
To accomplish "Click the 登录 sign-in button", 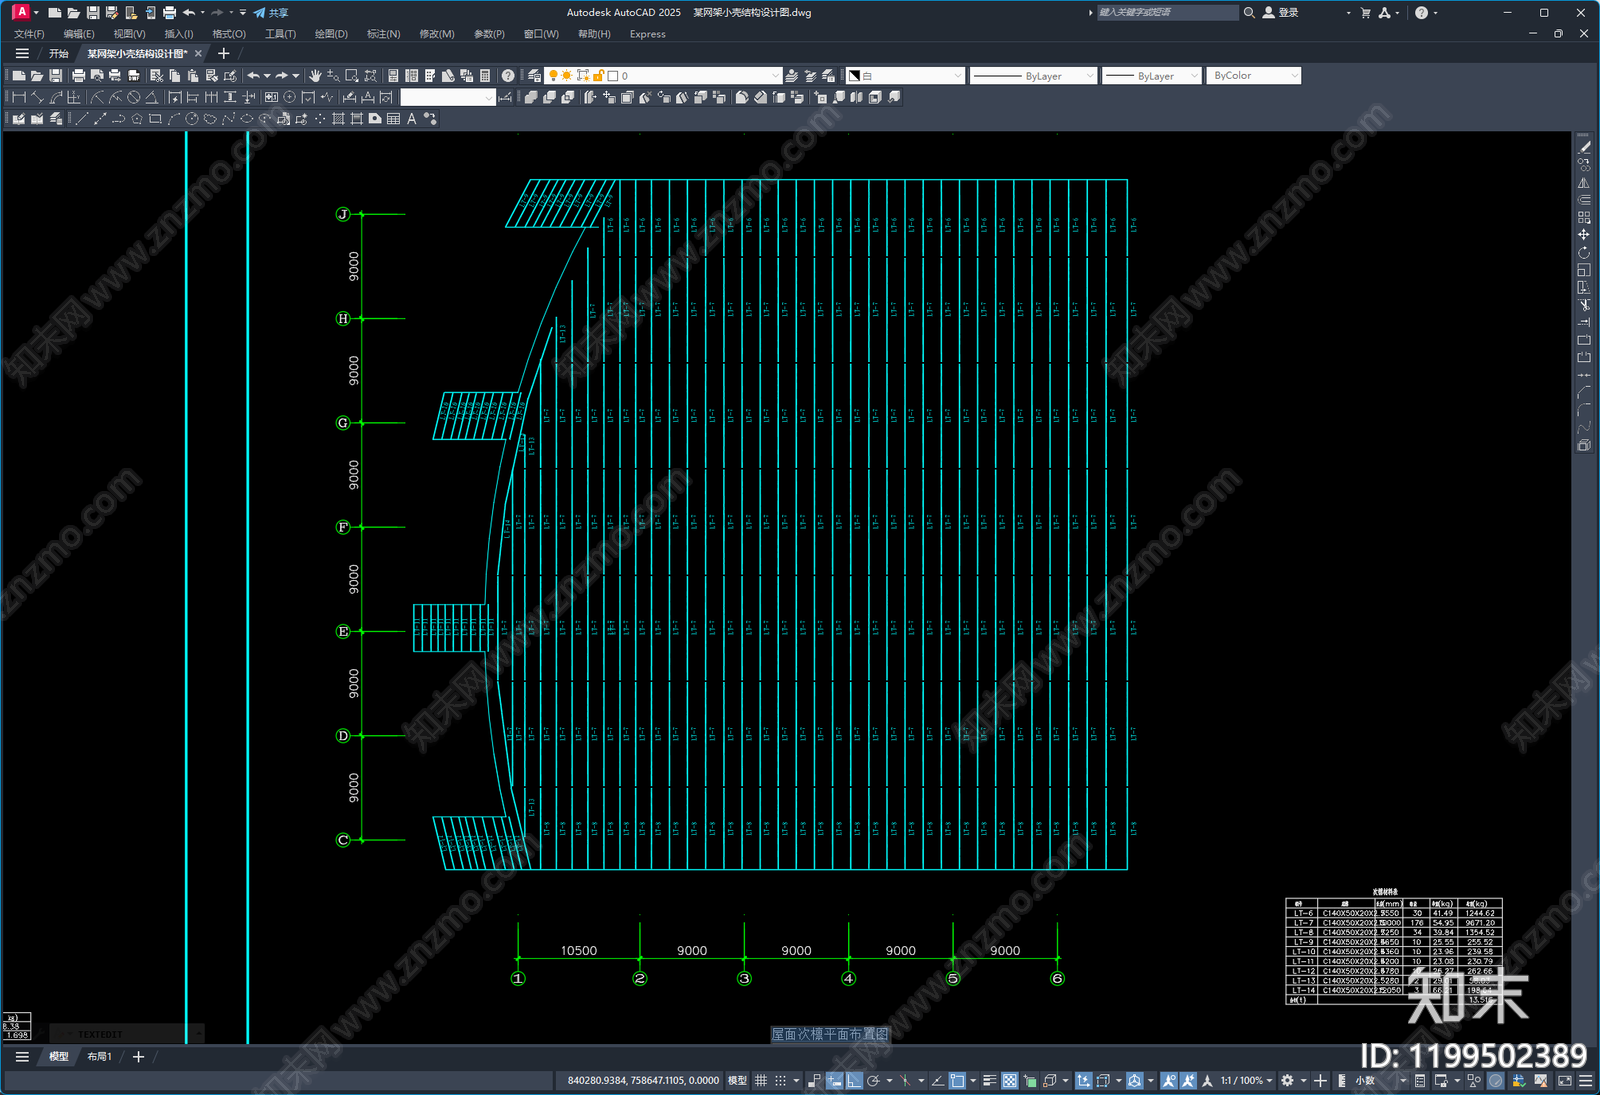I will pos(1281,13).
